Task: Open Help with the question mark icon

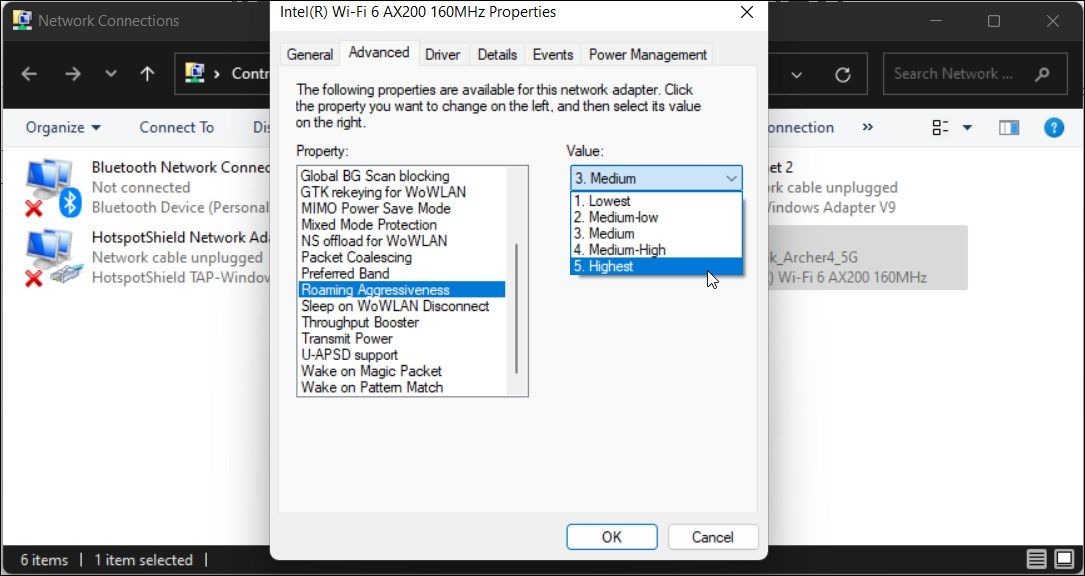Action: click(1054, 127)
